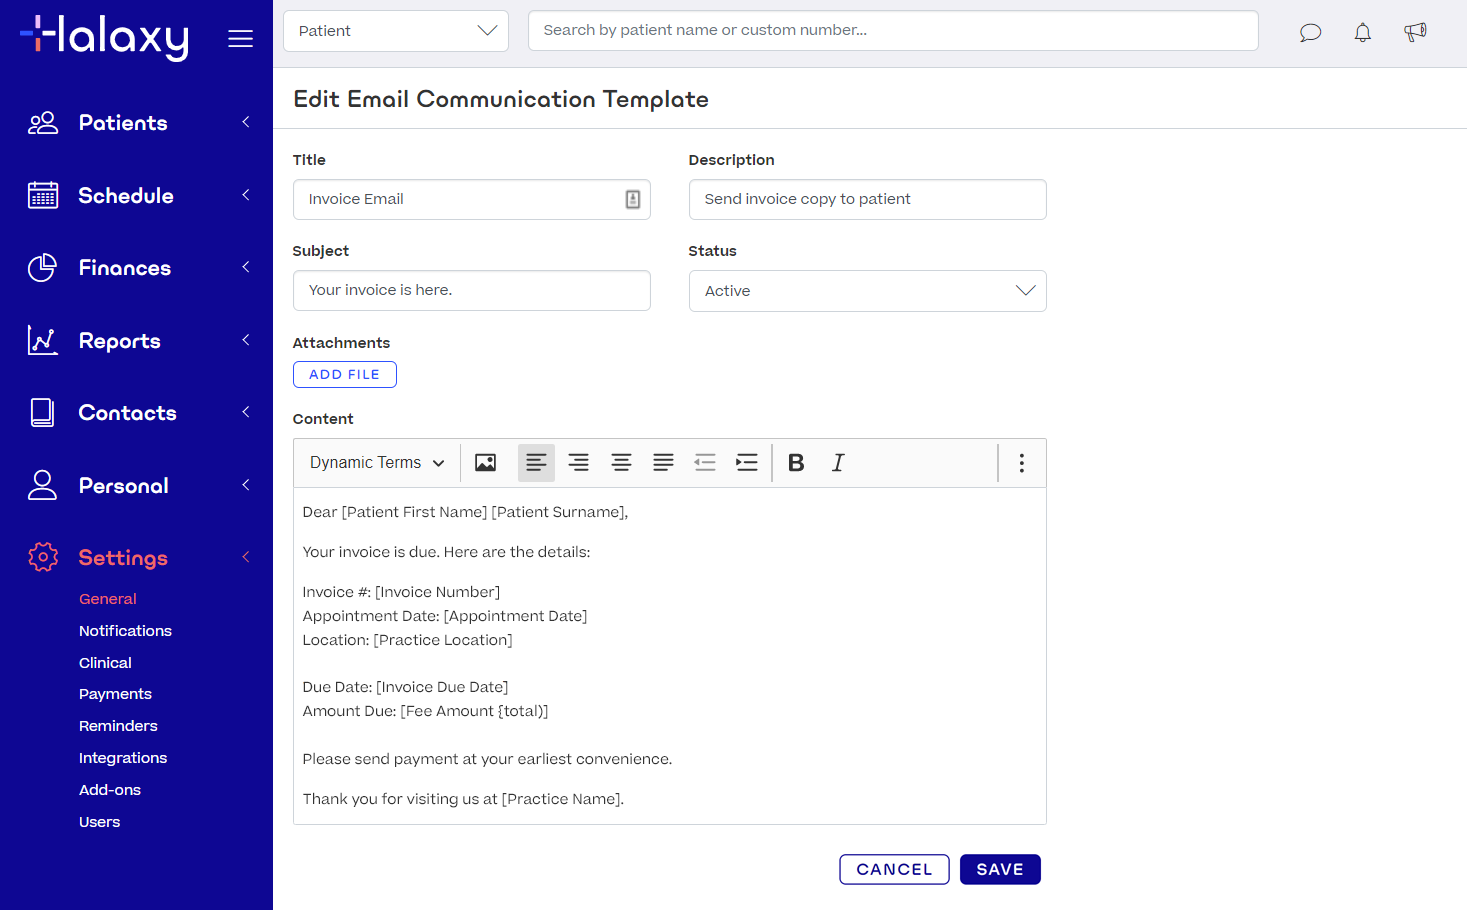Open the Dynamic Terms dropdown
Screen dimensions: 1467x910
[x=375, y=462]
